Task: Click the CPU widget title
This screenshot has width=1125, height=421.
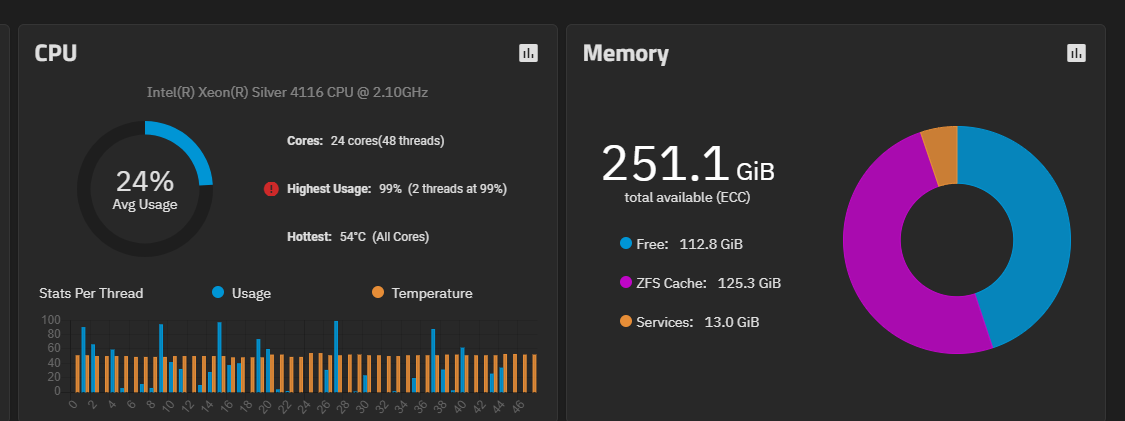Action: 56,53
